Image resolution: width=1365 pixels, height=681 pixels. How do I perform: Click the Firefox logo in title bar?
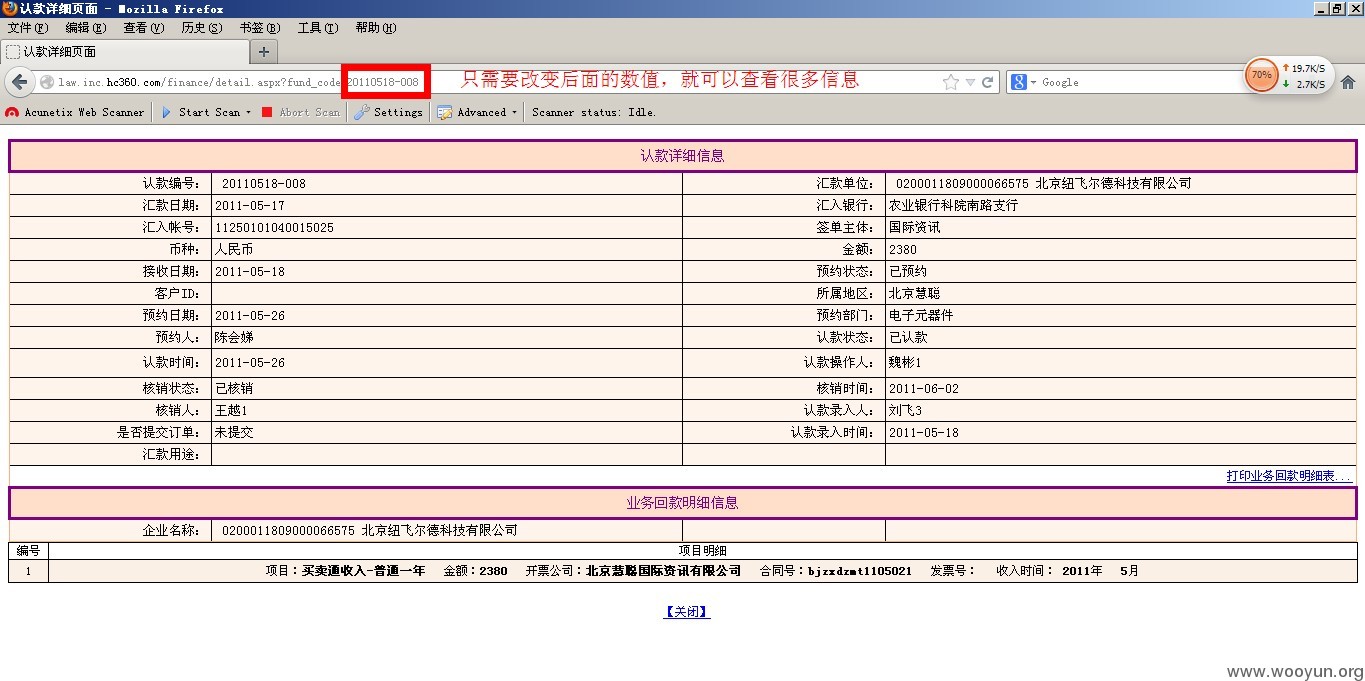(9, 8)
